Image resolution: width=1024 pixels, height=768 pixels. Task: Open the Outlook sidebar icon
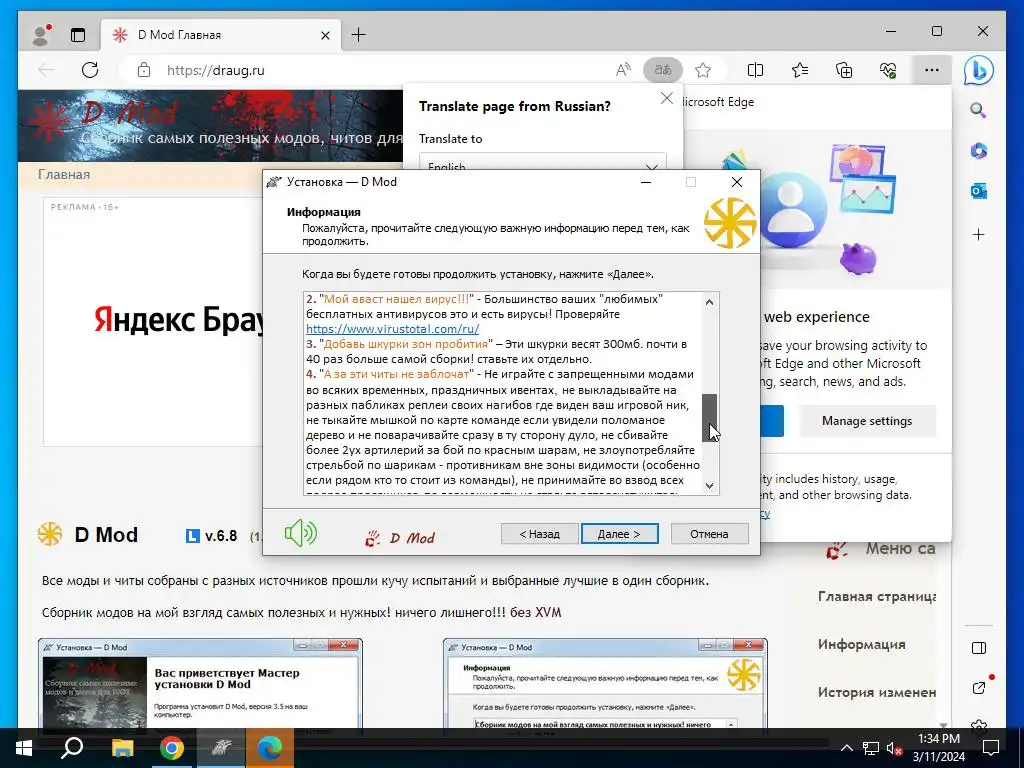(978, 191)
